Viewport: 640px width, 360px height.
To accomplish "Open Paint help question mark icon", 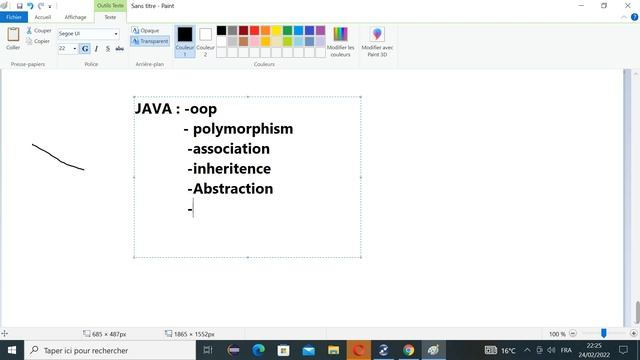I will click(634, 17).
